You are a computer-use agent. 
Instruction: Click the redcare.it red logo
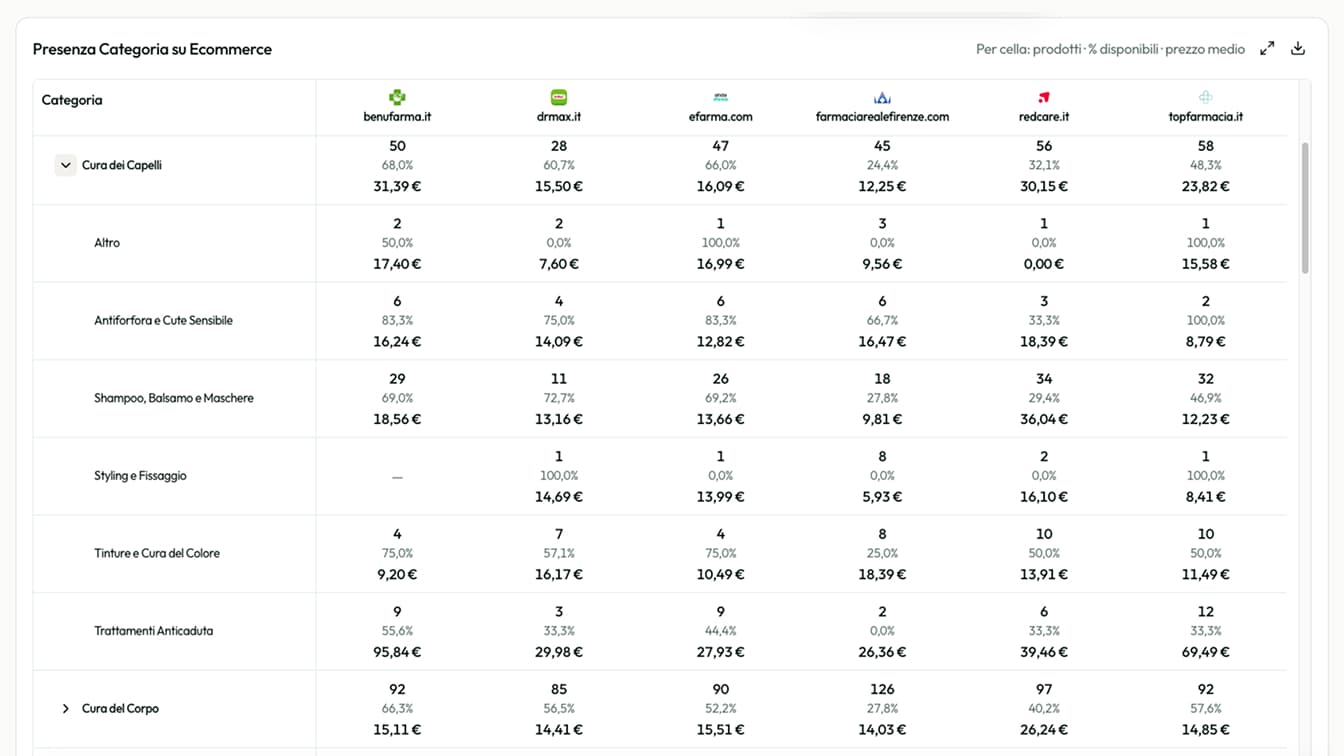click(x=1044, y=97)
